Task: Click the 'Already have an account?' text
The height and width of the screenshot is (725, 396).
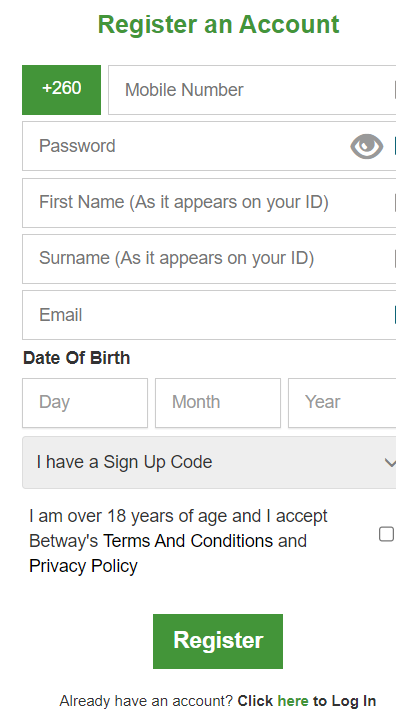Action: click(146, 701)
